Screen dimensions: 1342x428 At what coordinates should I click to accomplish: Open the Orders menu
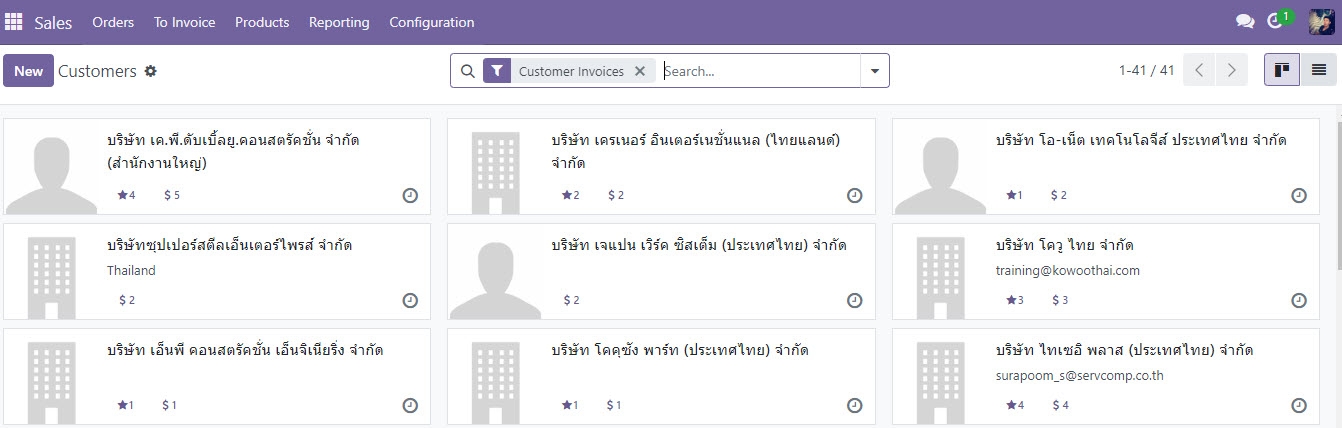click(113, 22)
